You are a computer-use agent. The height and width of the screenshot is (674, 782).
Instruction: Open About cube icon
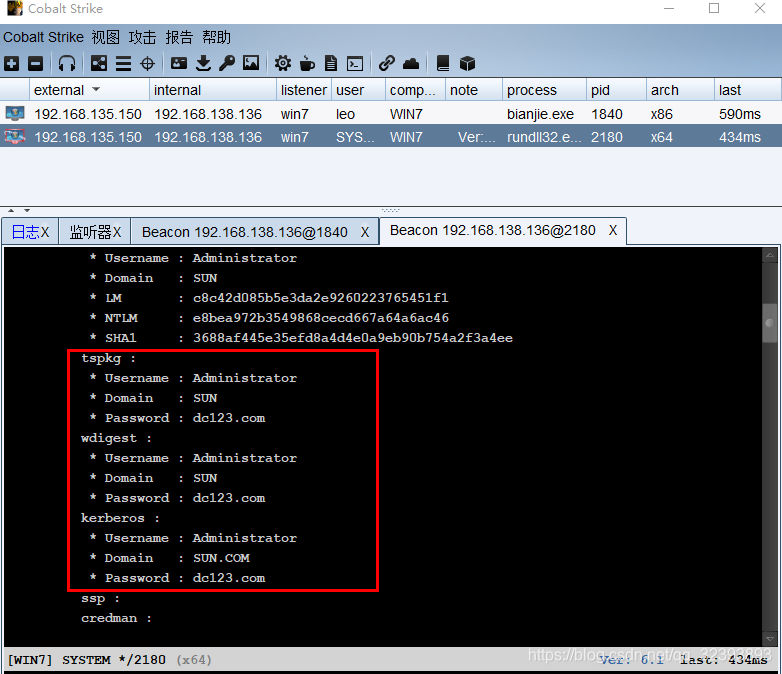point(467,63)
